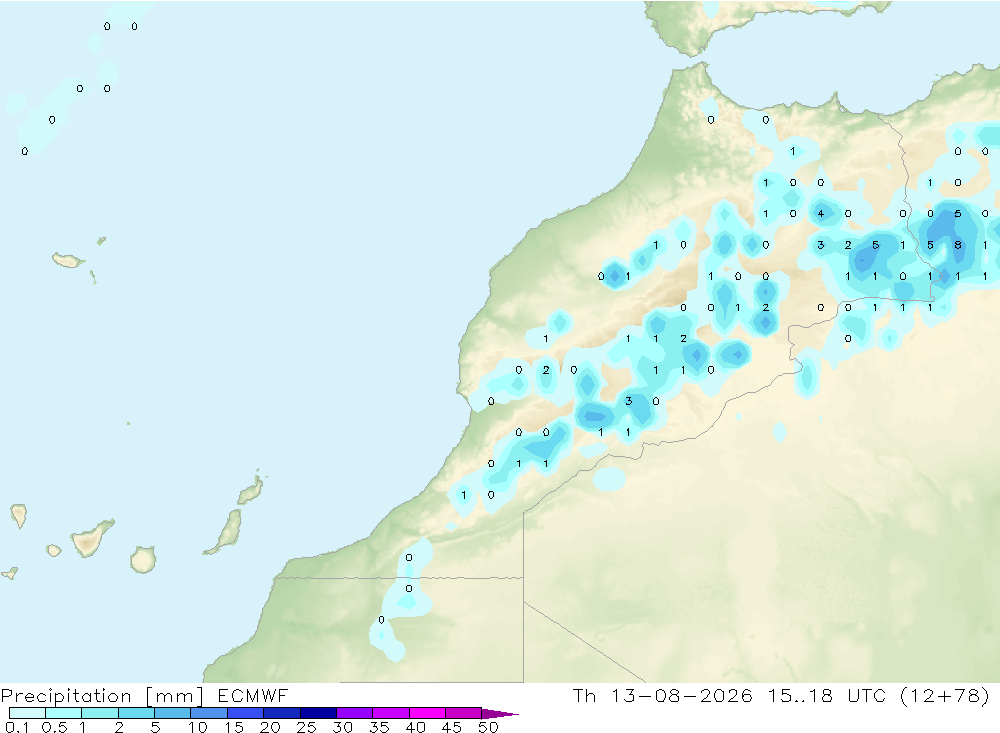Image resolution: width=1000 pixels, height=733 pixels.
Task: Click the legend swatch between 2 and 5
Action: tap(136, 713)
